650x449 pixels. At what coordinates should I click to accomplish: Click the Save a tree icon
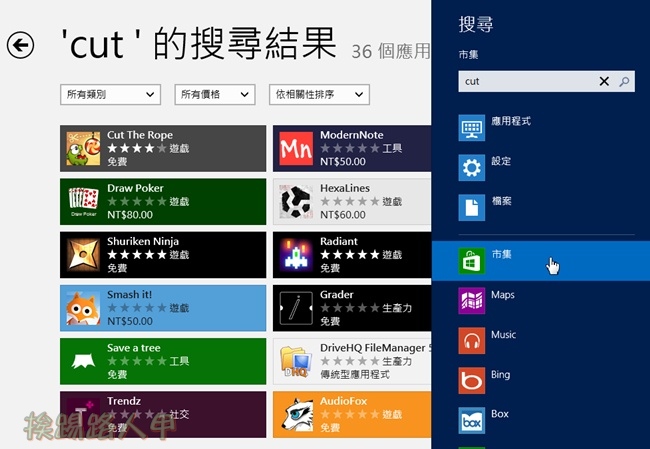pos(83,361)
